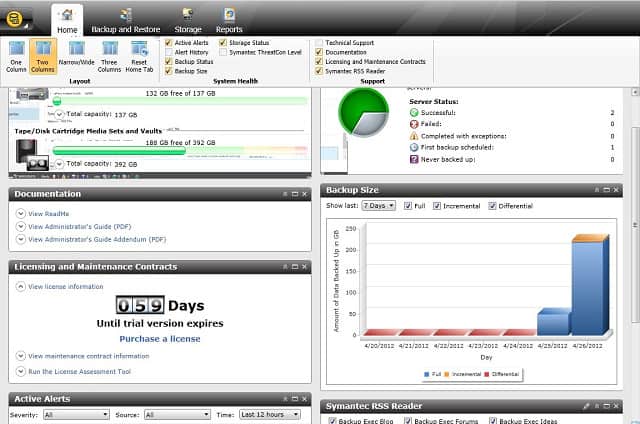Image resolution: width=640 pixels, height=424 pixels.
Task: Click the Completed with exceptions warning icon
Action: [414, 135]
